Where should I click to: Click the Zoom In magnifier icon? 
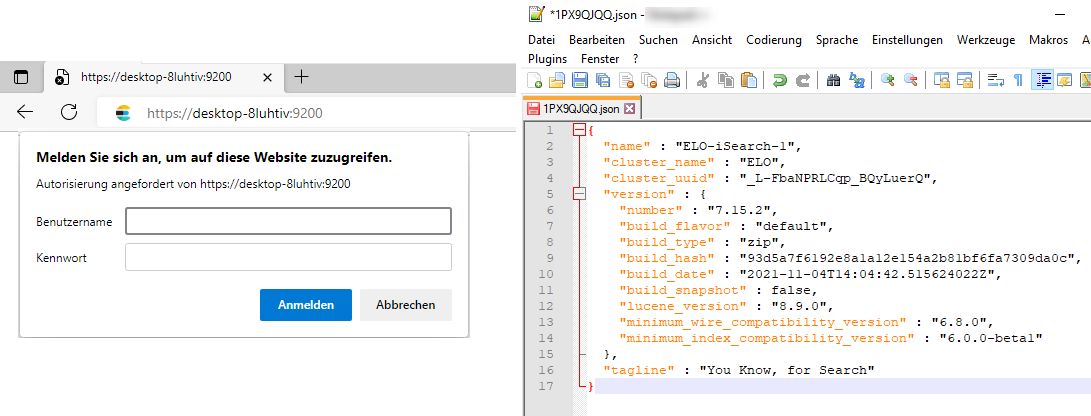coord(887,81)
